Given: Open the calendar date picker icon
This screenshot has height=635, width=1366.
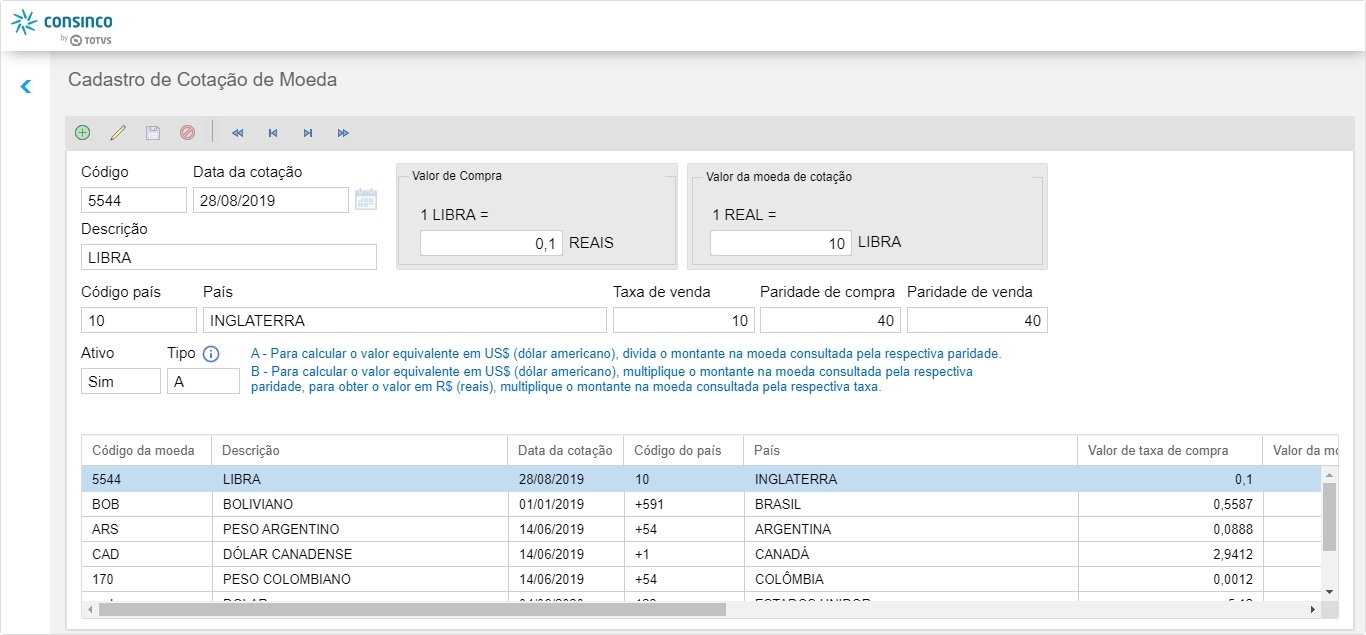Looking at the screenshot, I should pyautogui.click(x=366, y=199).
